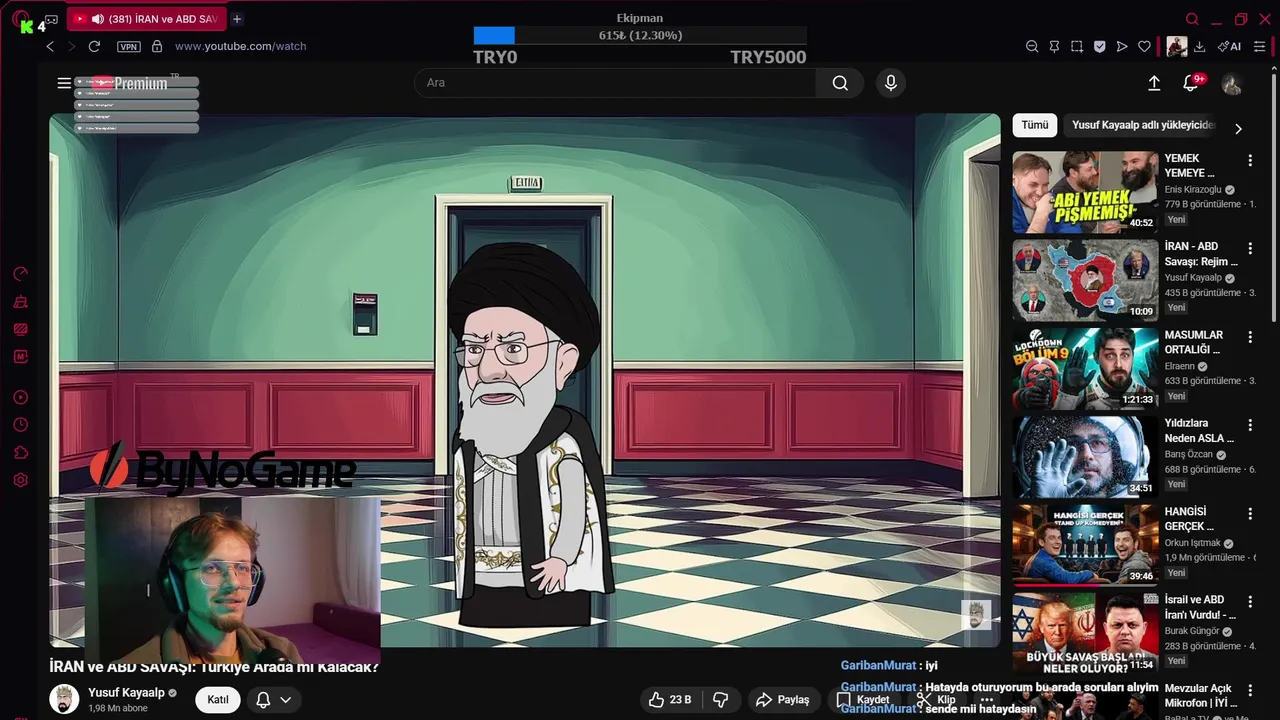
Task: Click the browser toolbar profile picture extension
Action: point(1176,46)
